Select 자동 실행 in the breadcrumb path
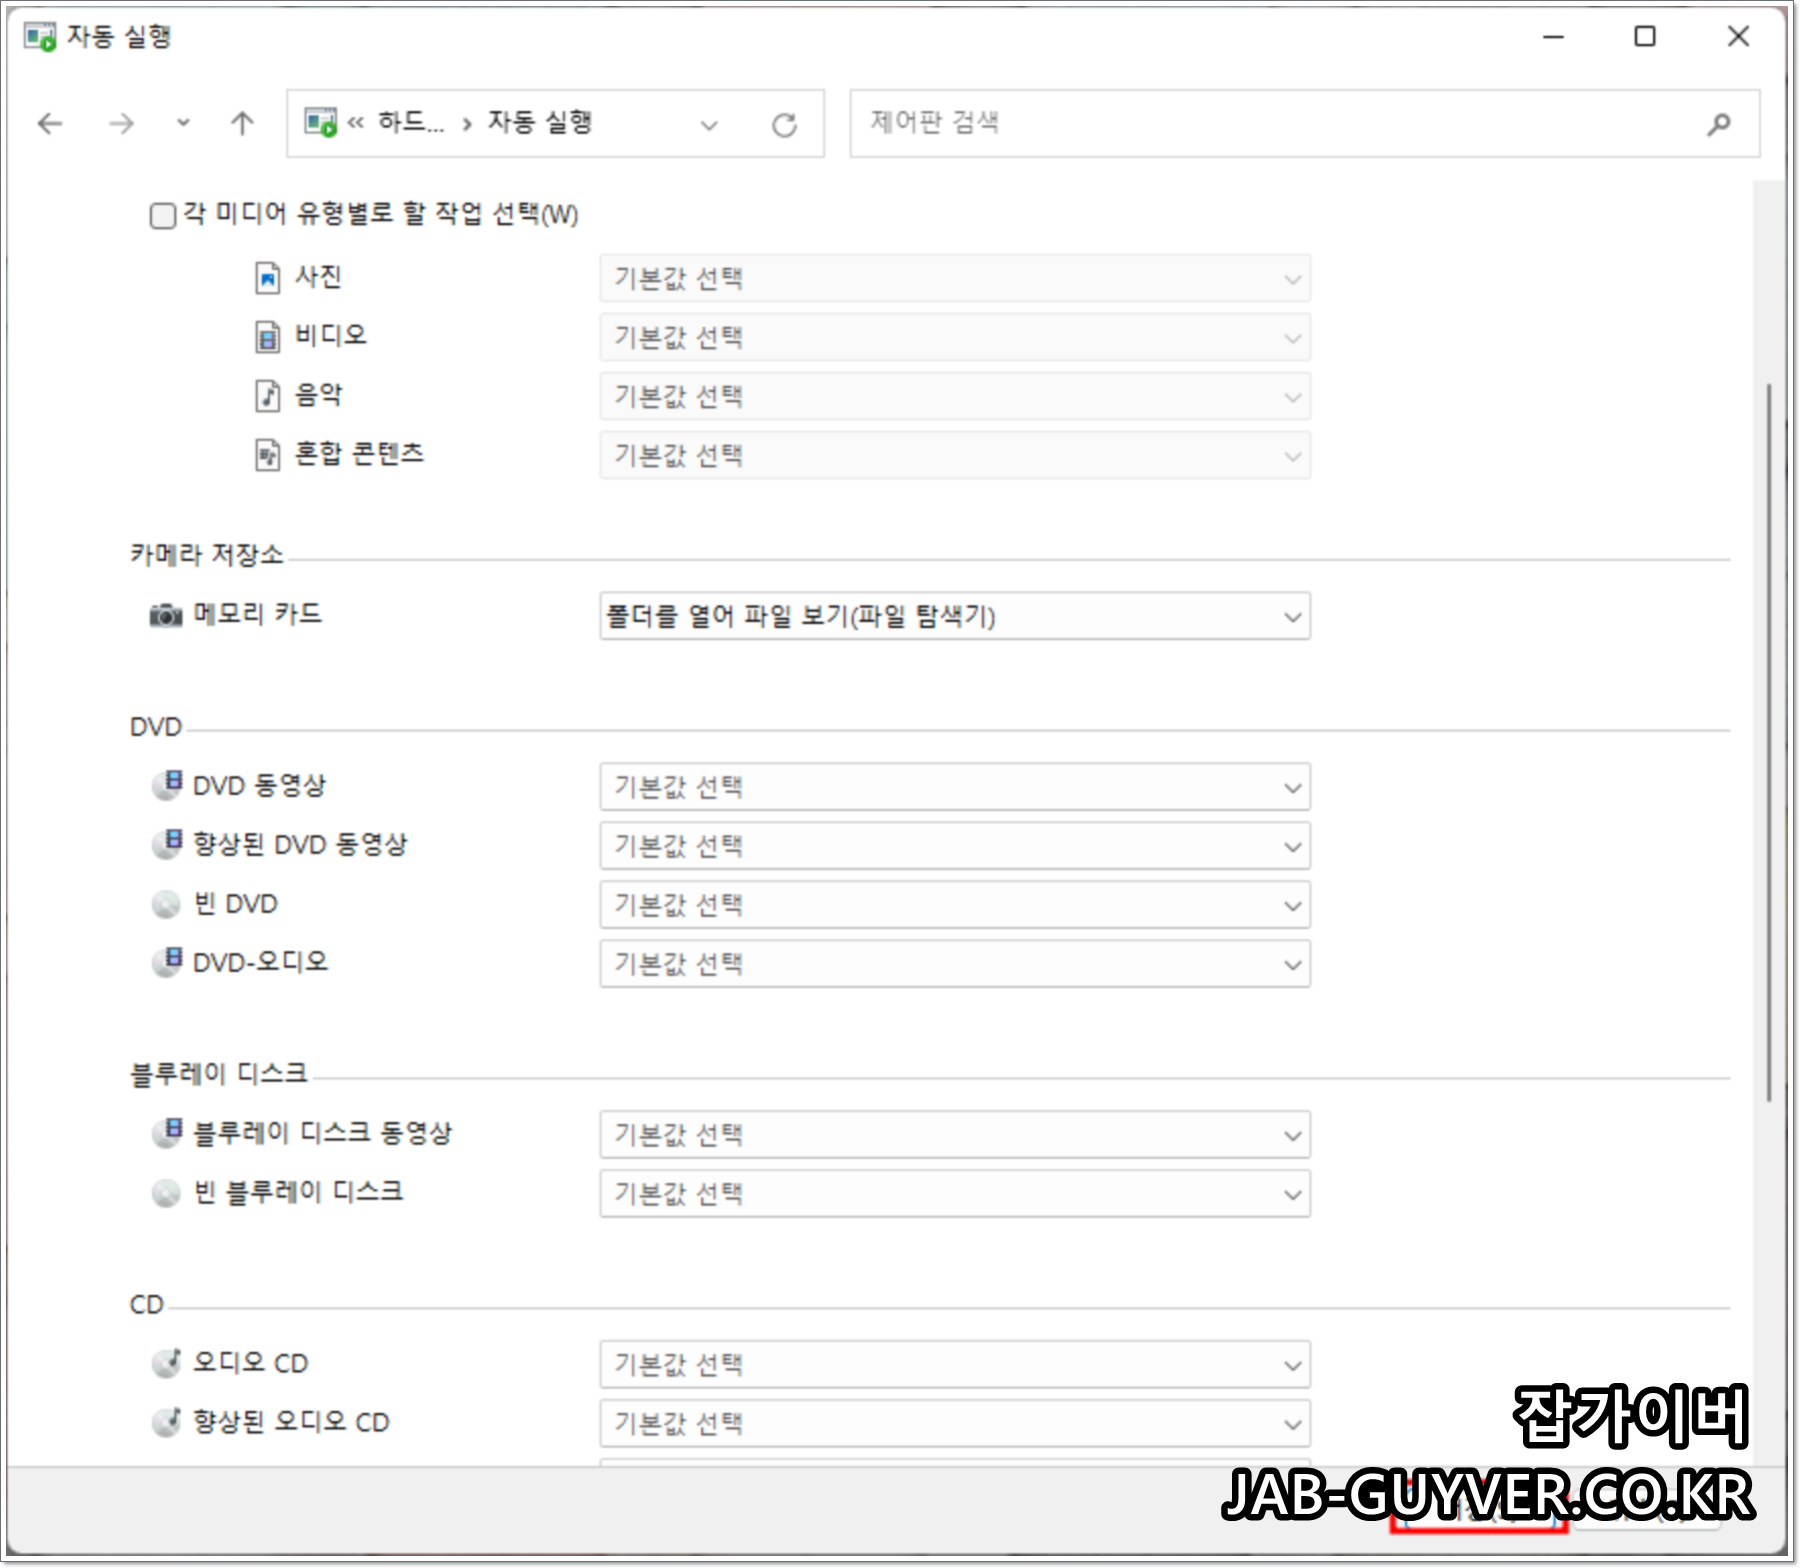This screenshot has height=1568, width=1800. tap(540, 122)
